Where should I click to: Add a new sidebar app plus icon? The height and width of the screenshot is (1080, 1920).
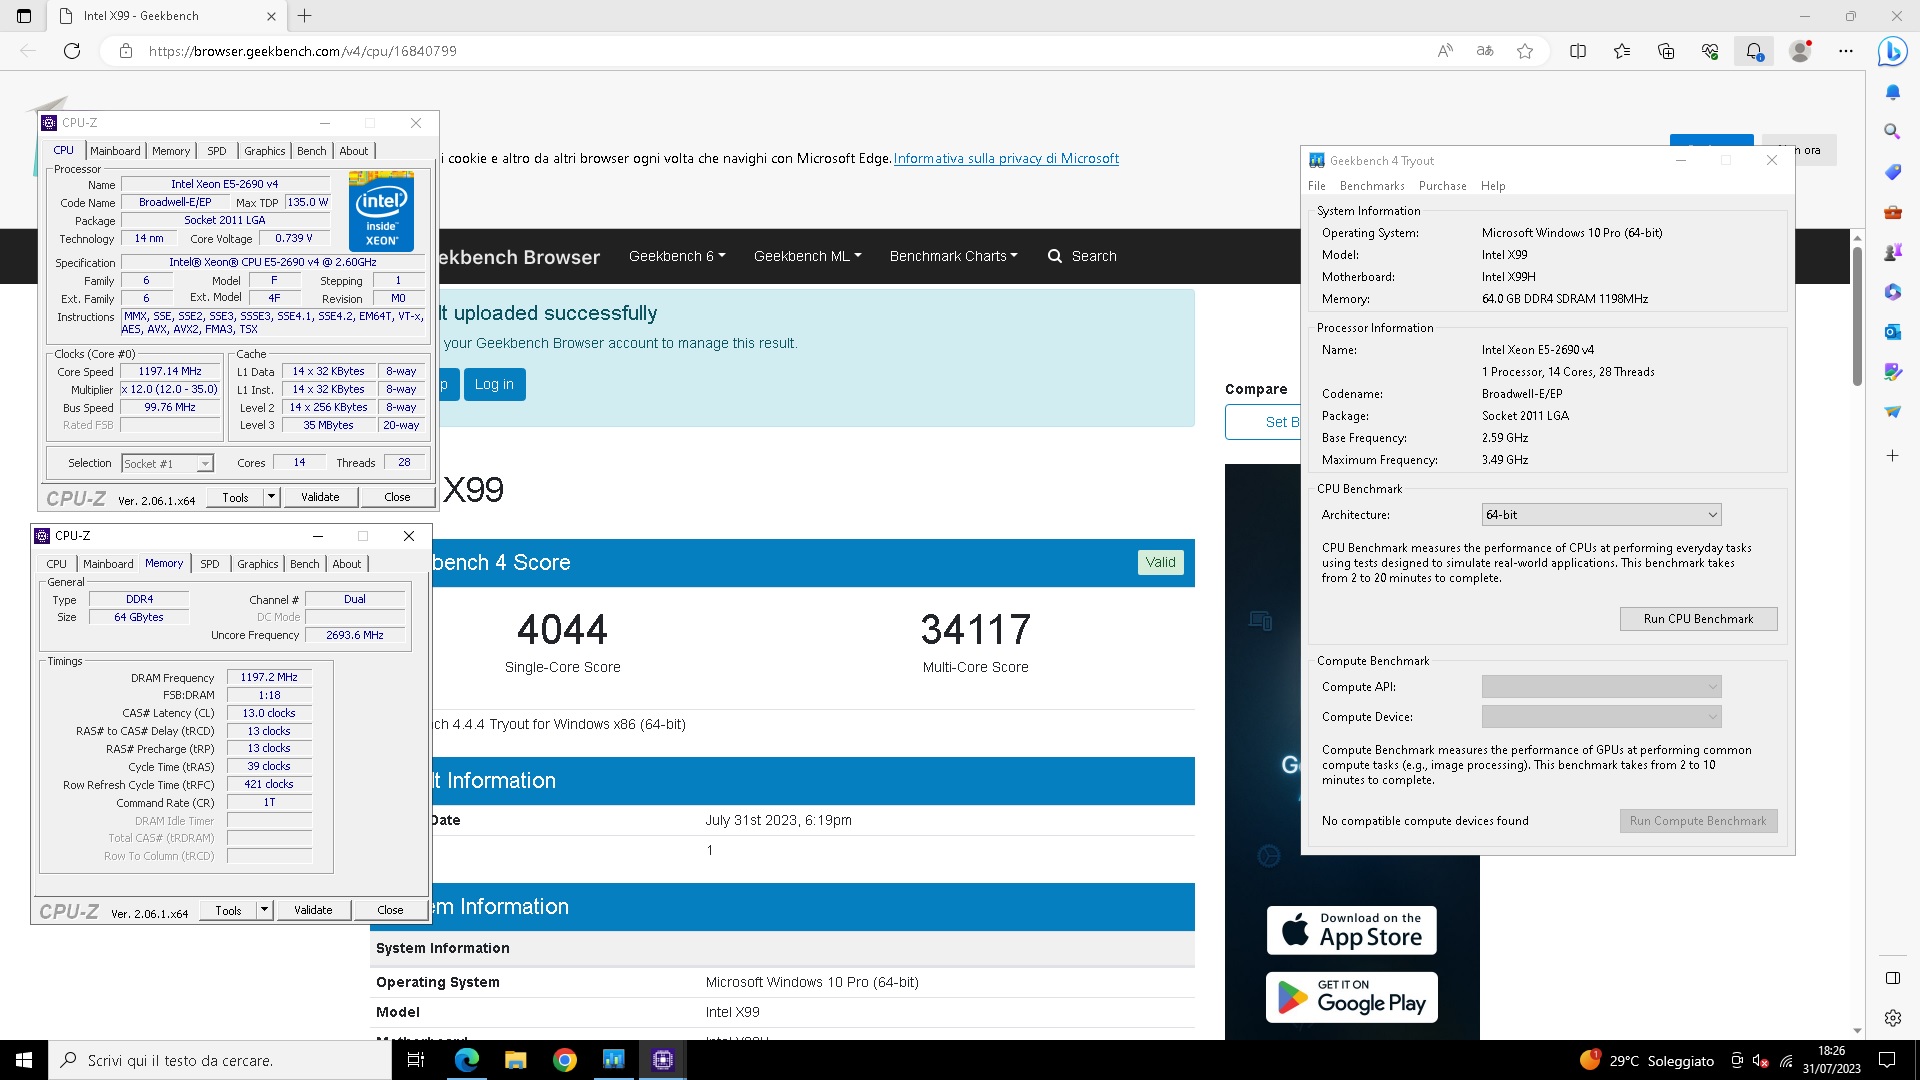[1892, 456]
